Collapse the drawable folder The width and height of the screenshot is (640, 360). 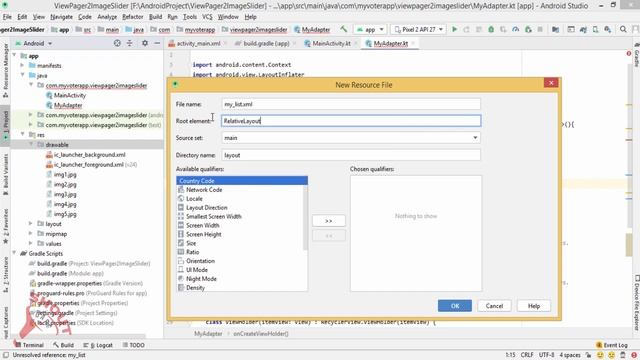coord(31,144)
